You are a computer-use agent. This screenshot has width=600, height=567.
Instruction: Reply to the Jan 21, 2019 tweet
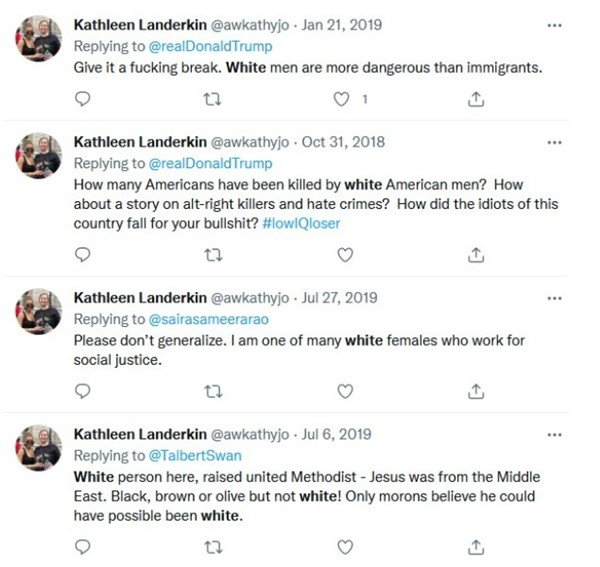tap(82, 99)
